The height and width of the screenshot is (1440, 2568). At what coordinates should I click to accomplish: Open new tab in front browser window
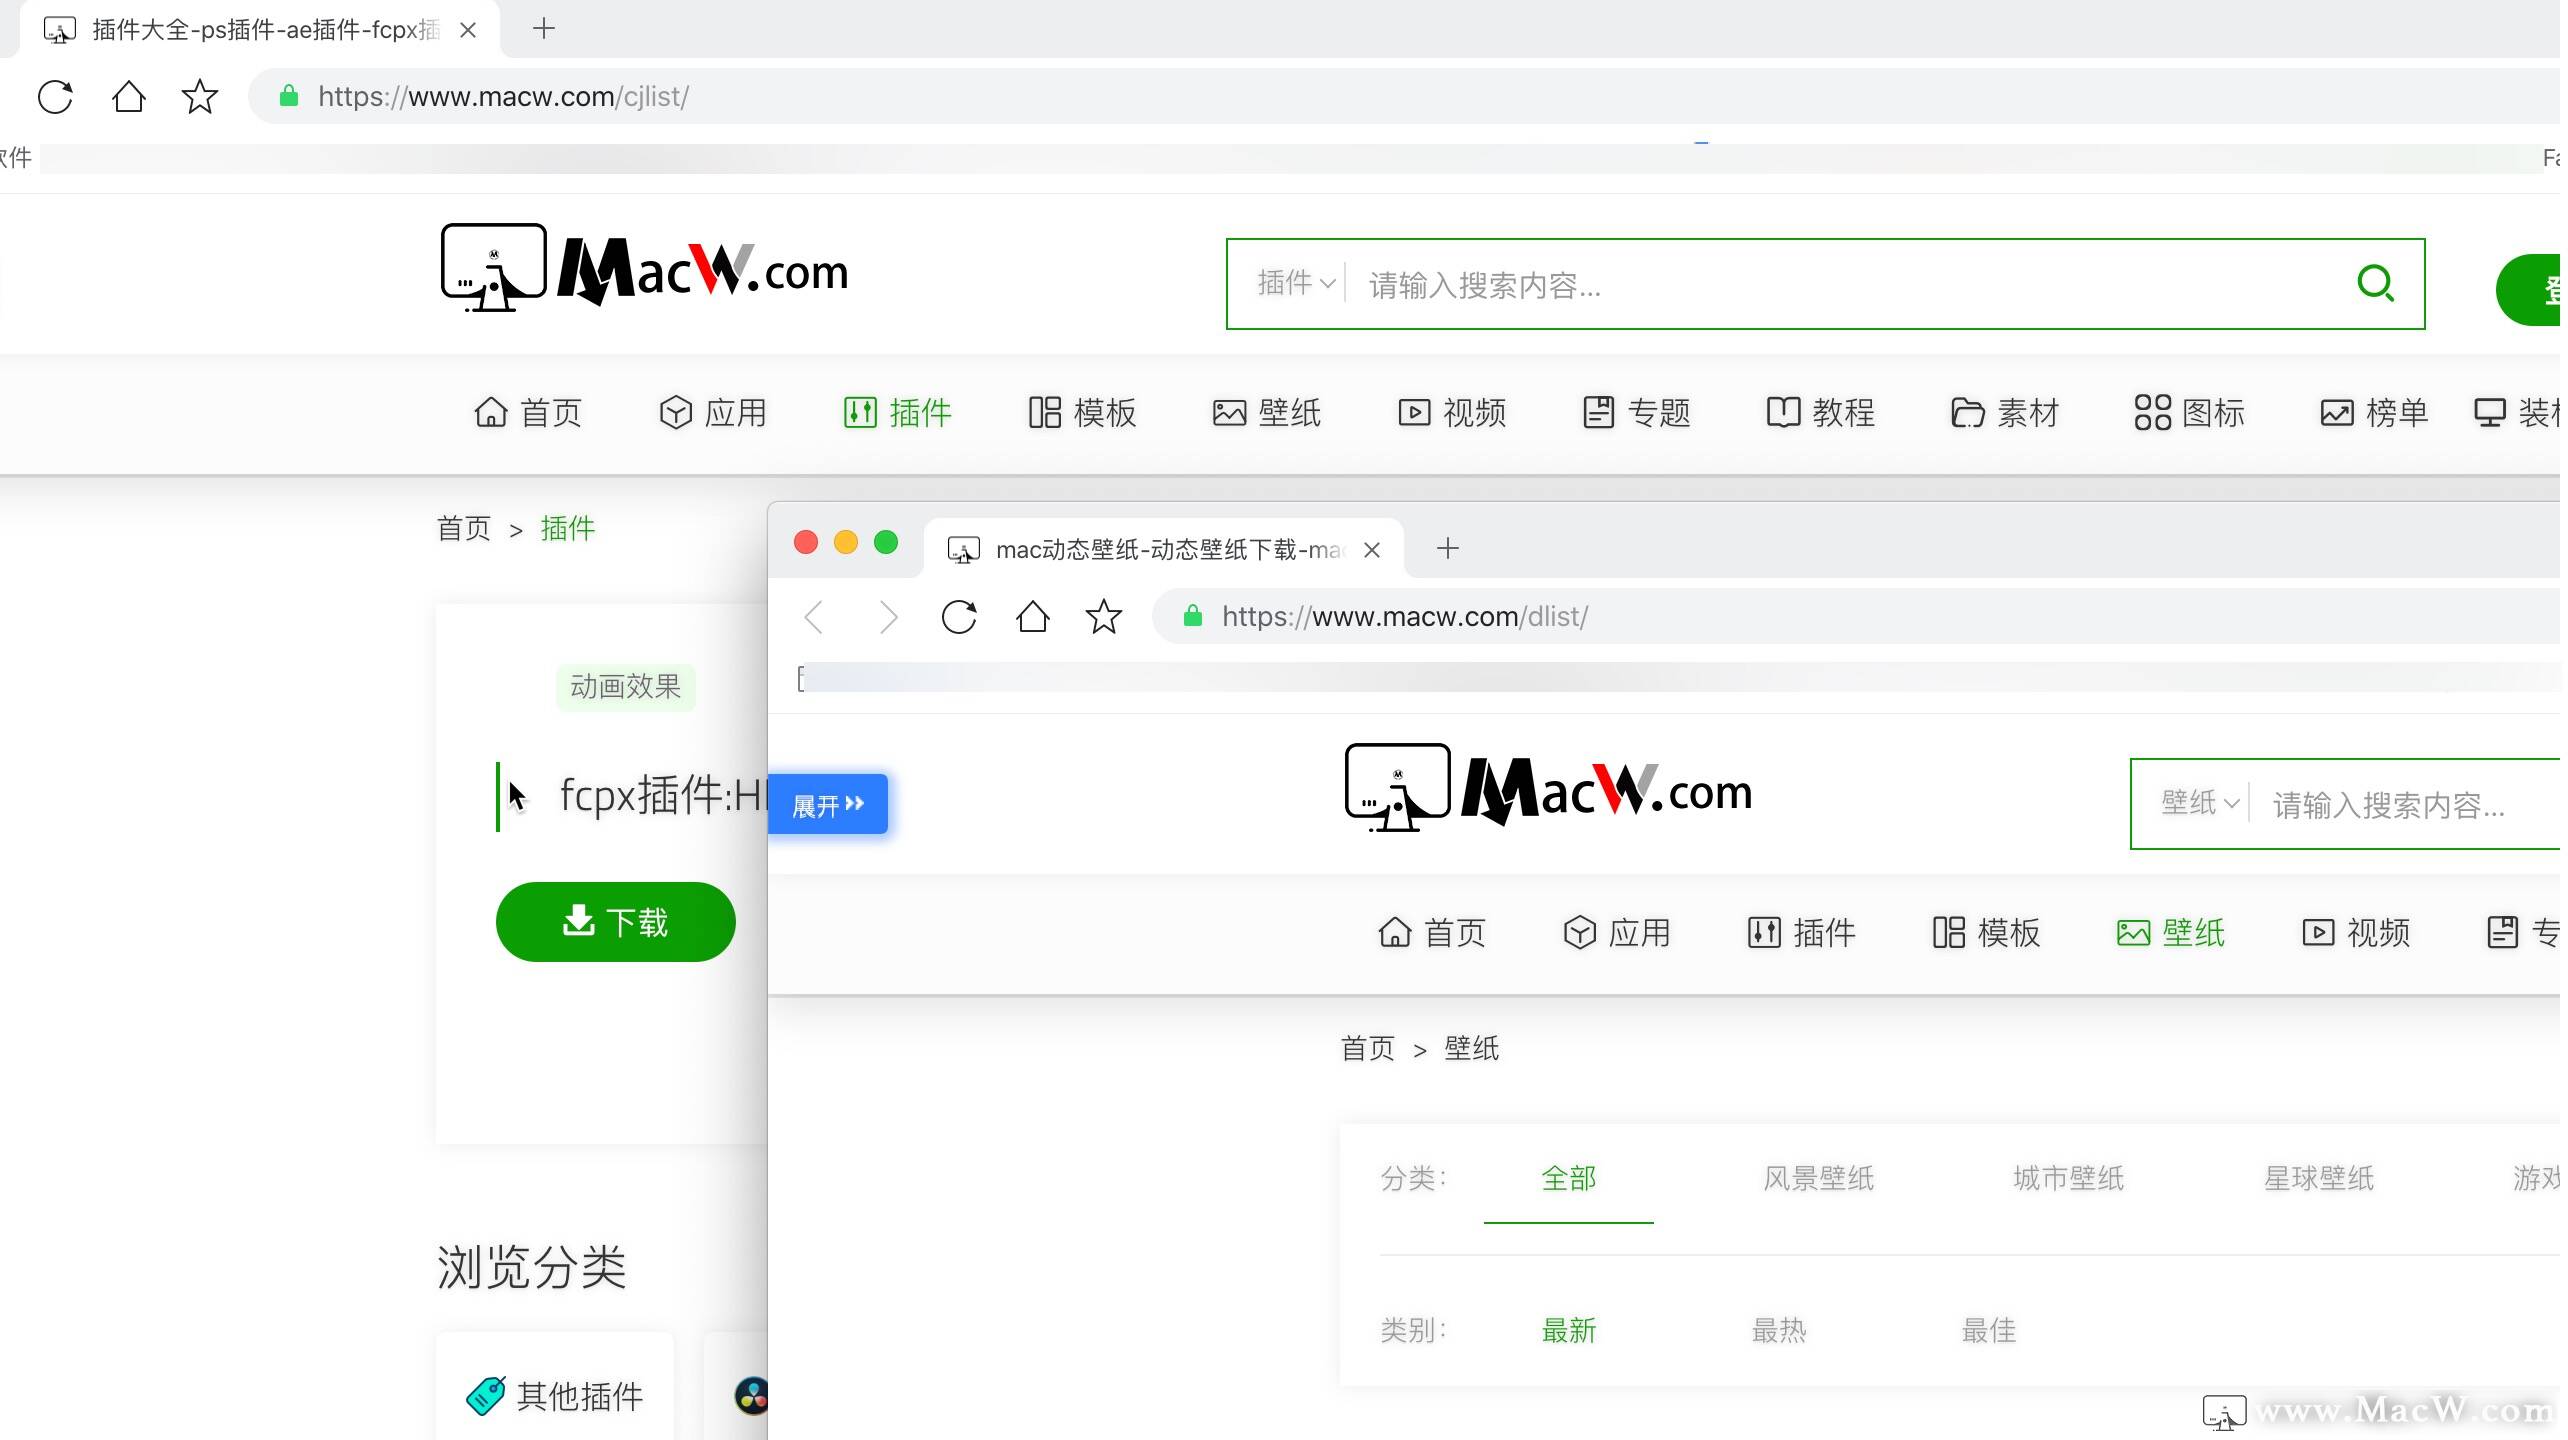(1448, 548)
